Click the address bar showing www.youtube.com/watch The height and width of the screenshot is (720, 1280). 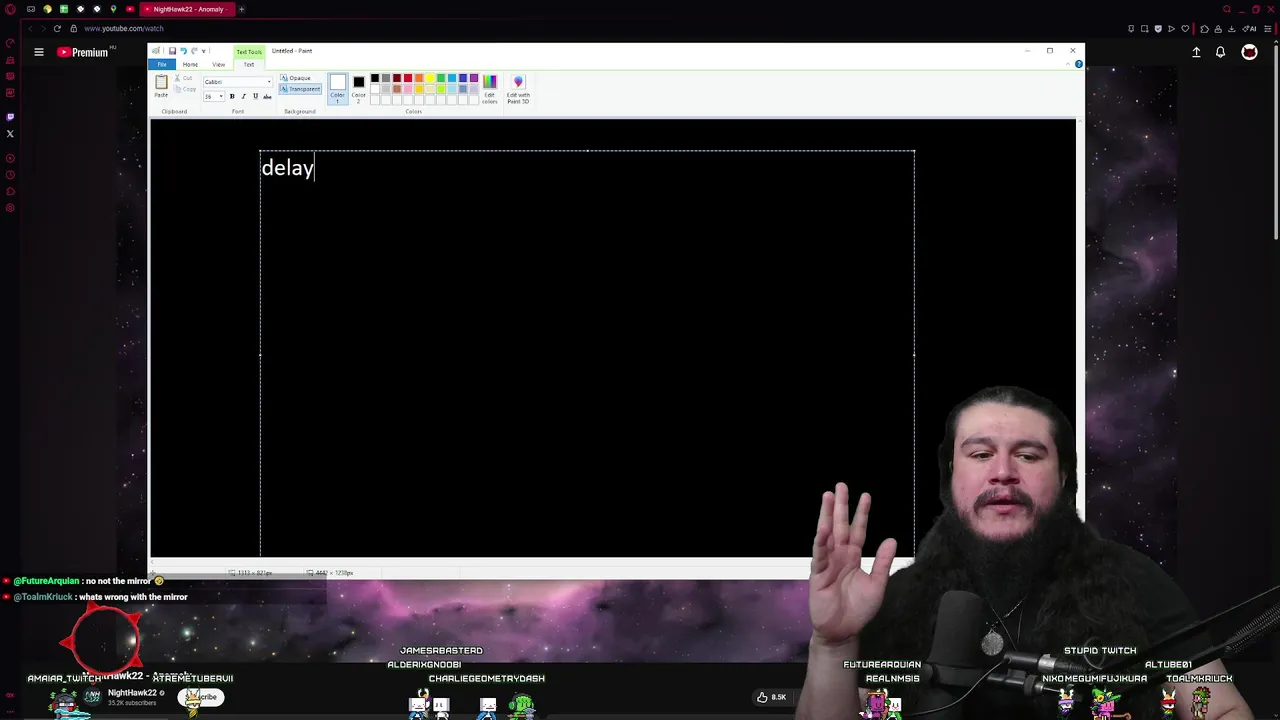(x=124, y=28)
